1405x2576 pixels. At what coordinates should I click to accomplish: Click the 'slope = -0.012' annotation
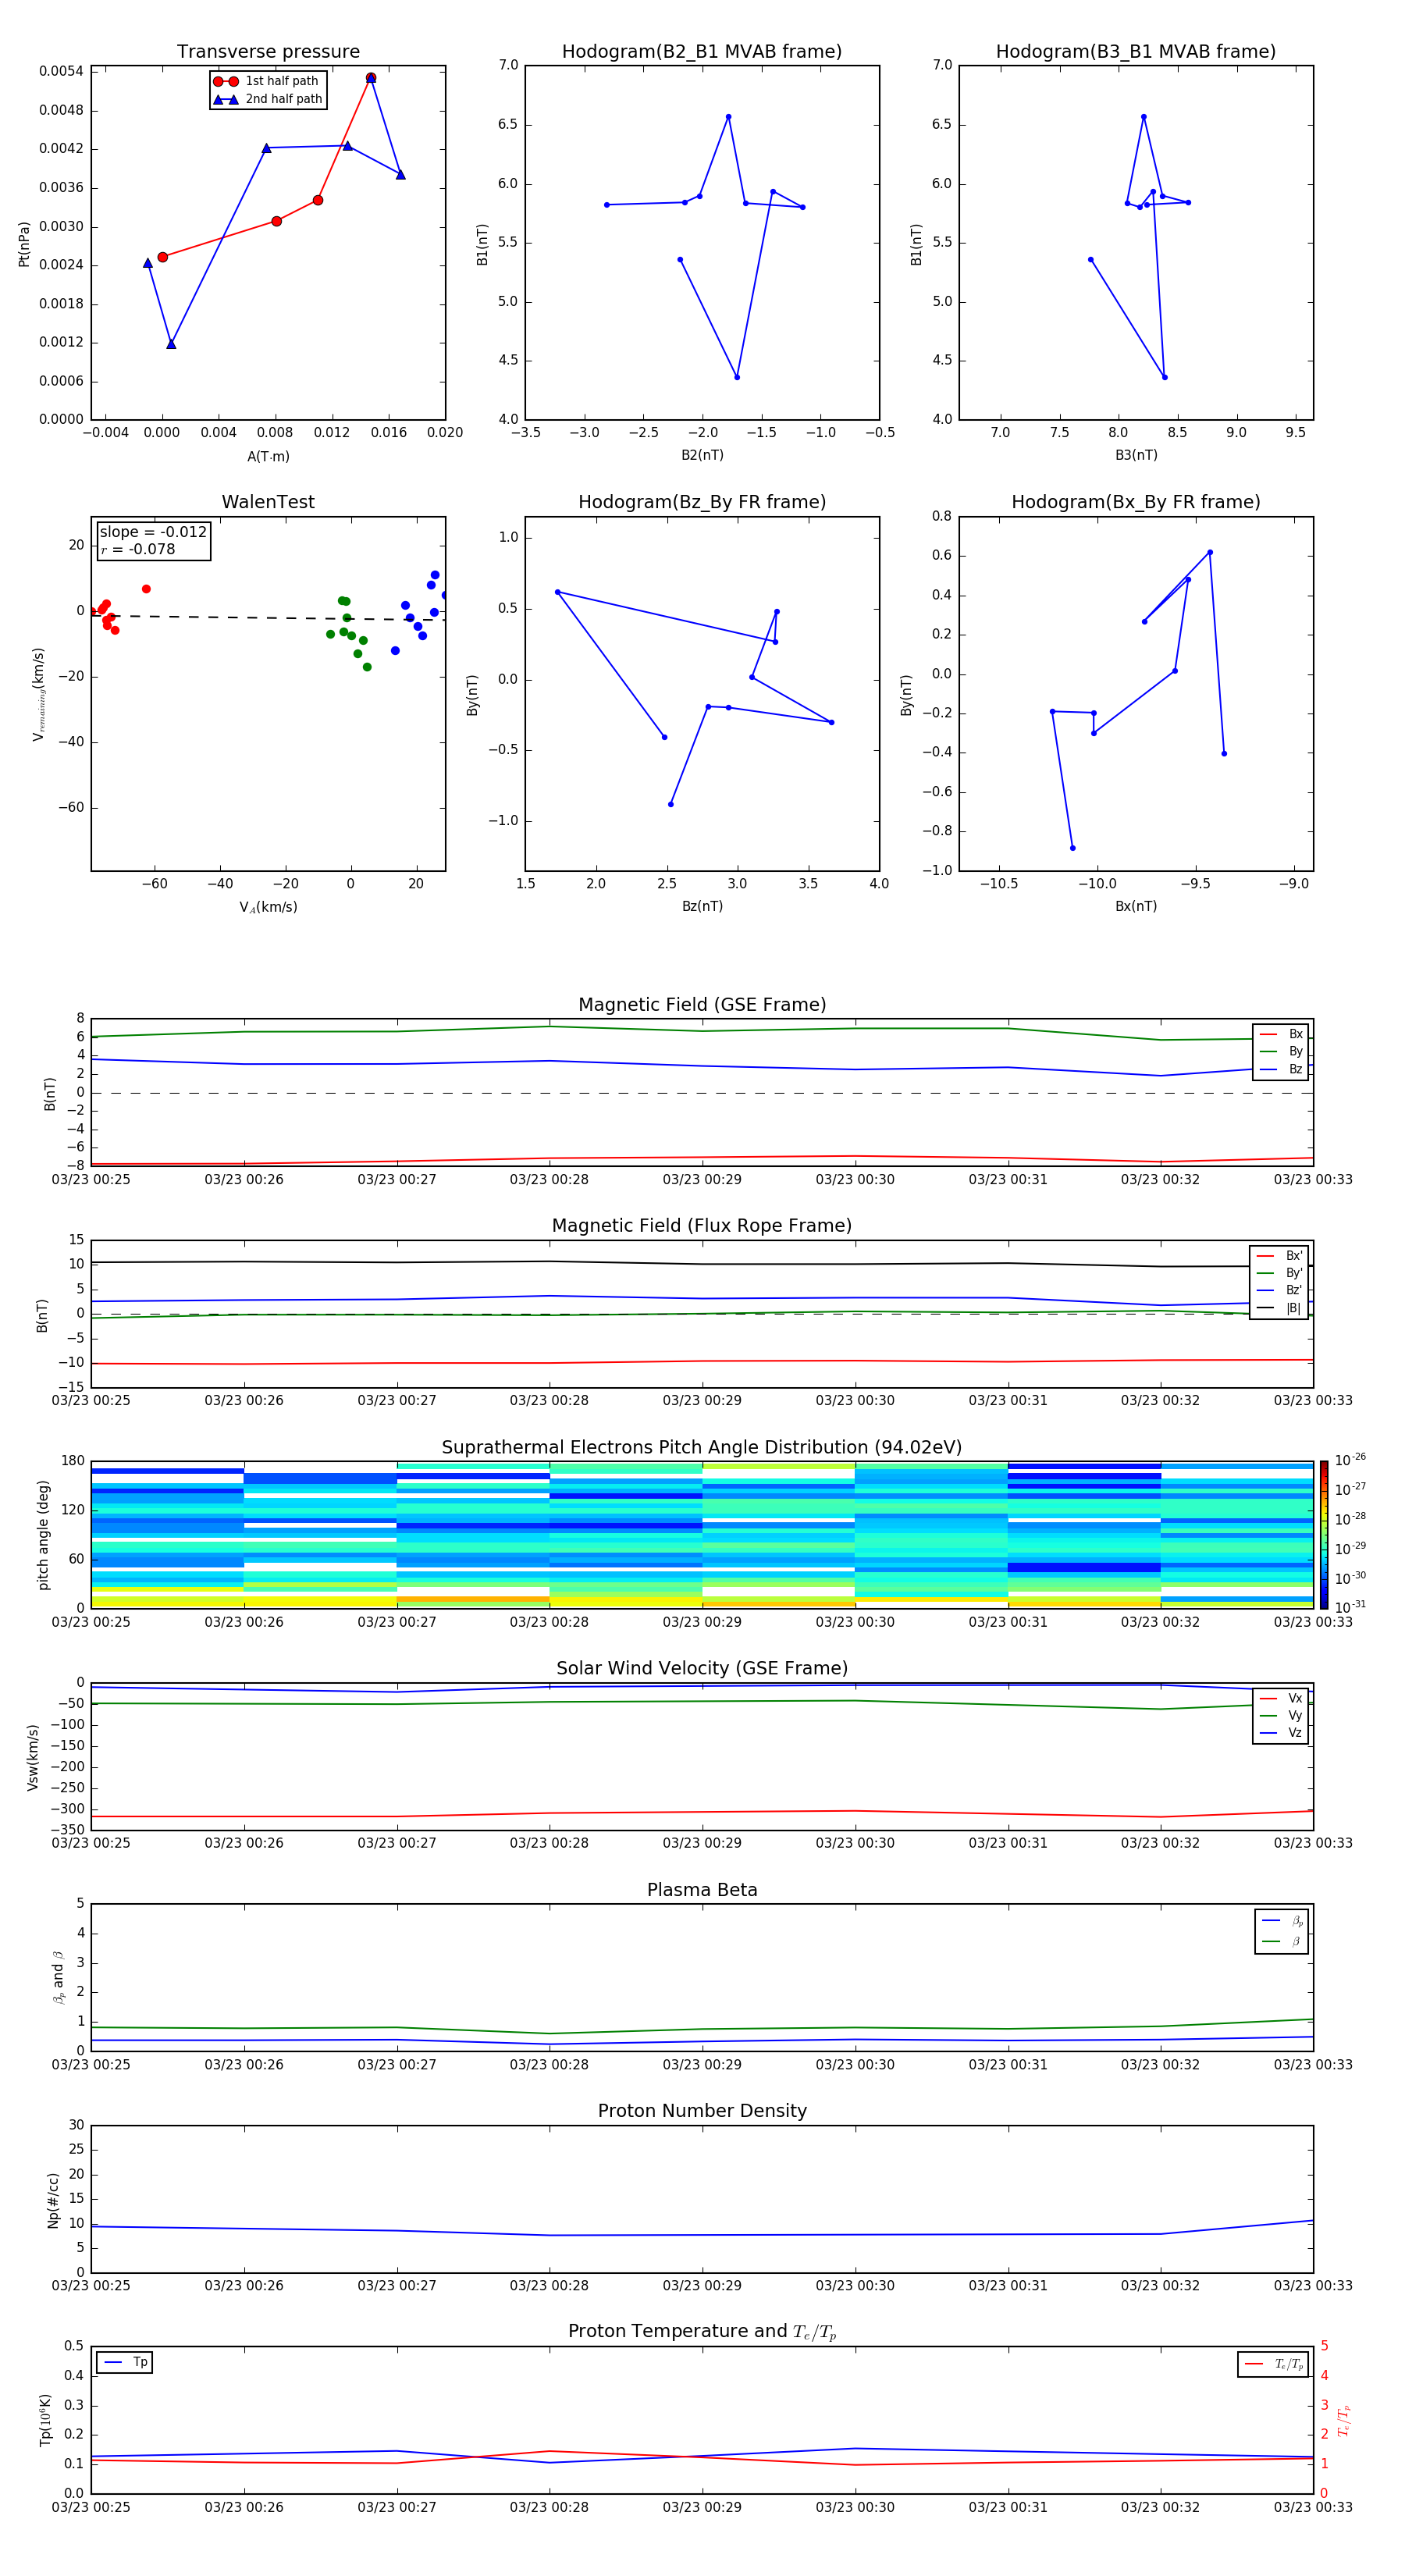coord(153,532)
